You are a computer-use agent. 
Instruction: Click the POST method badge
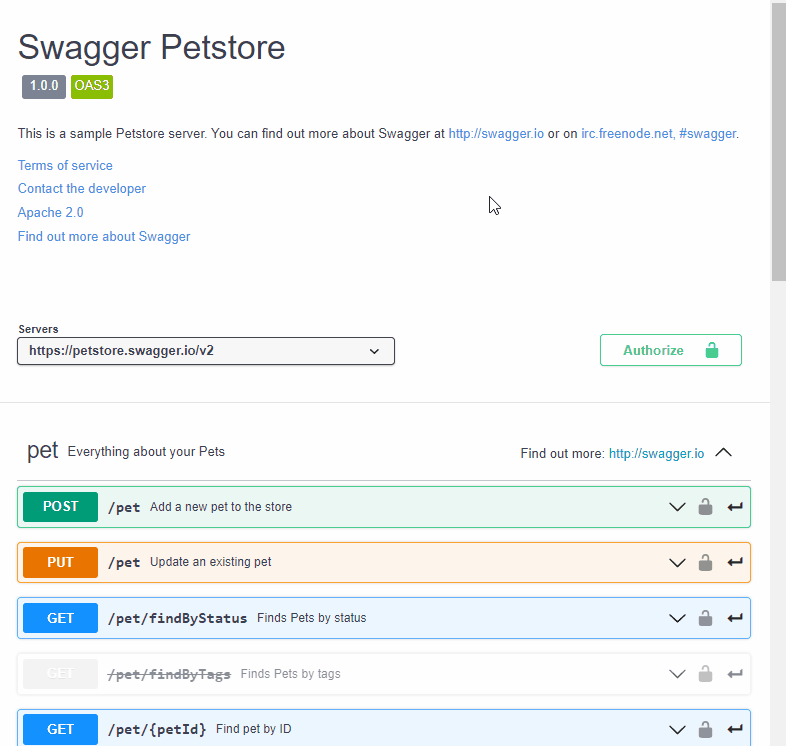click(60, 507)
